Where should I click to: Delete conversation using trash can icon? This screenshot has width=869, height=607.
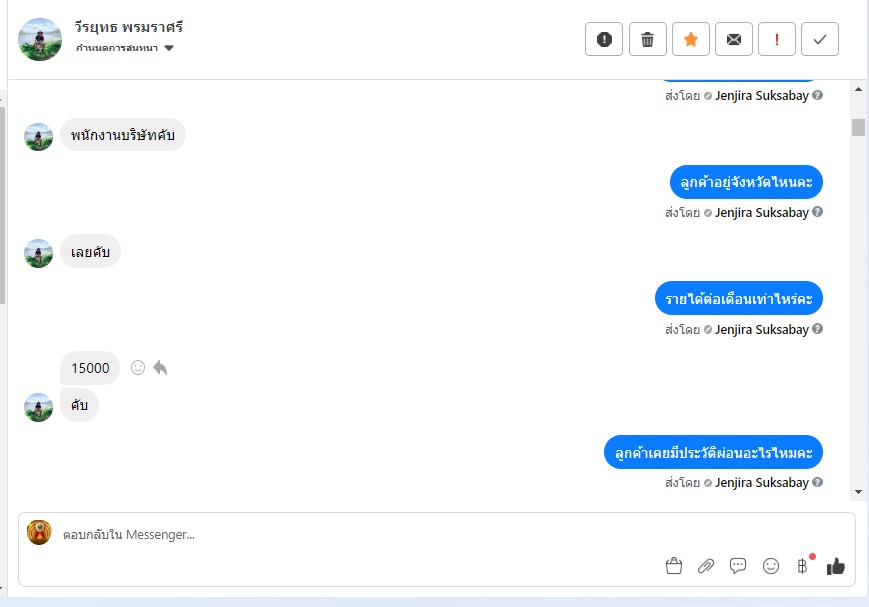647,39
